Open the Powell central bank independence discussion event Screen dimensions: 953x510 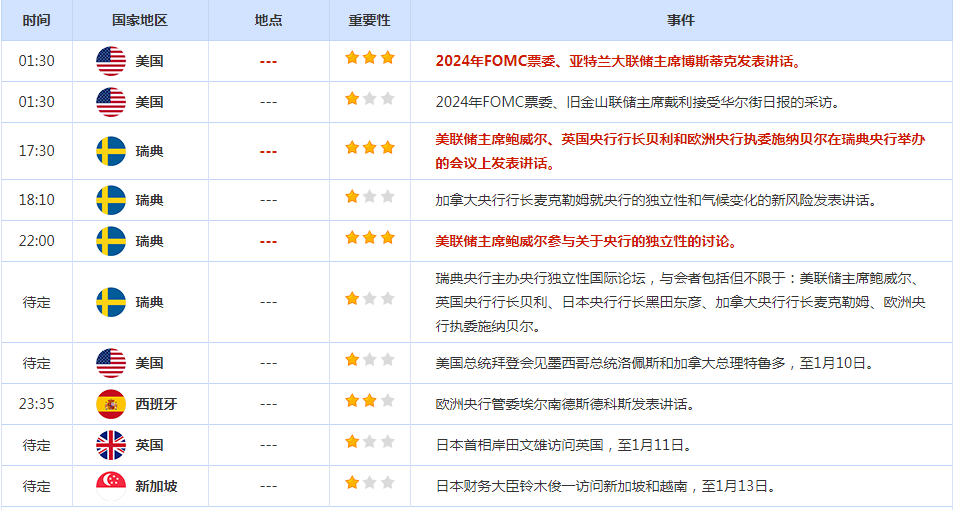click(x=587, y=242)
